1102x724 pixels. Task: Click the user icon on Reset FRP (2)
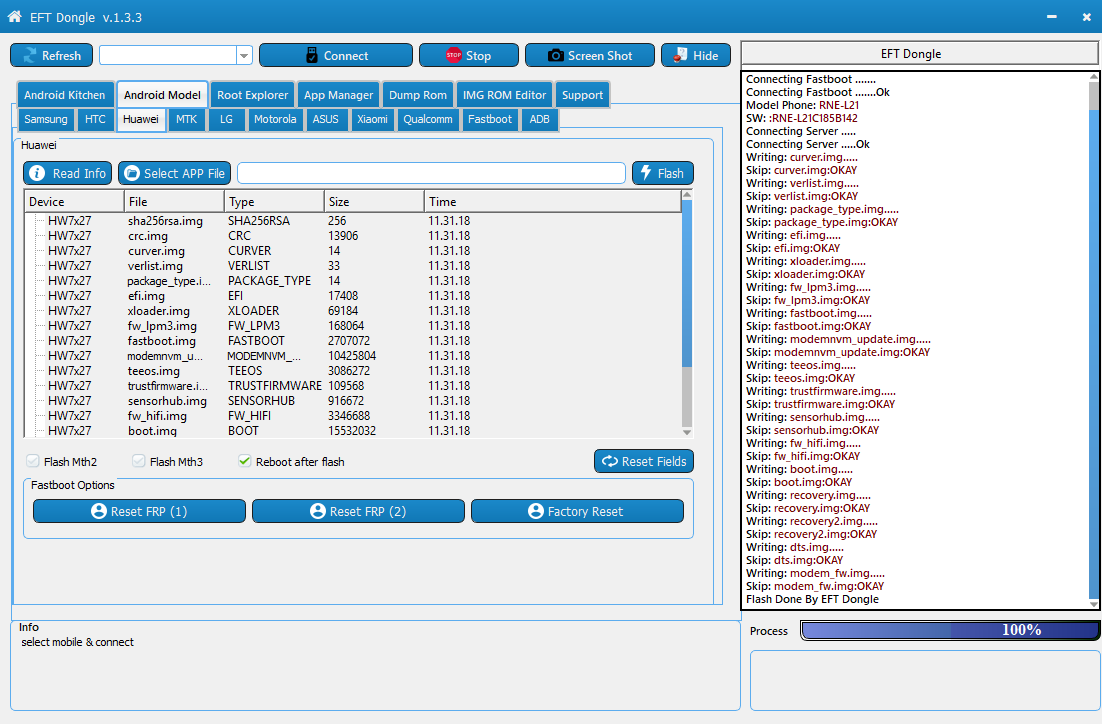(x=318, y=511)
